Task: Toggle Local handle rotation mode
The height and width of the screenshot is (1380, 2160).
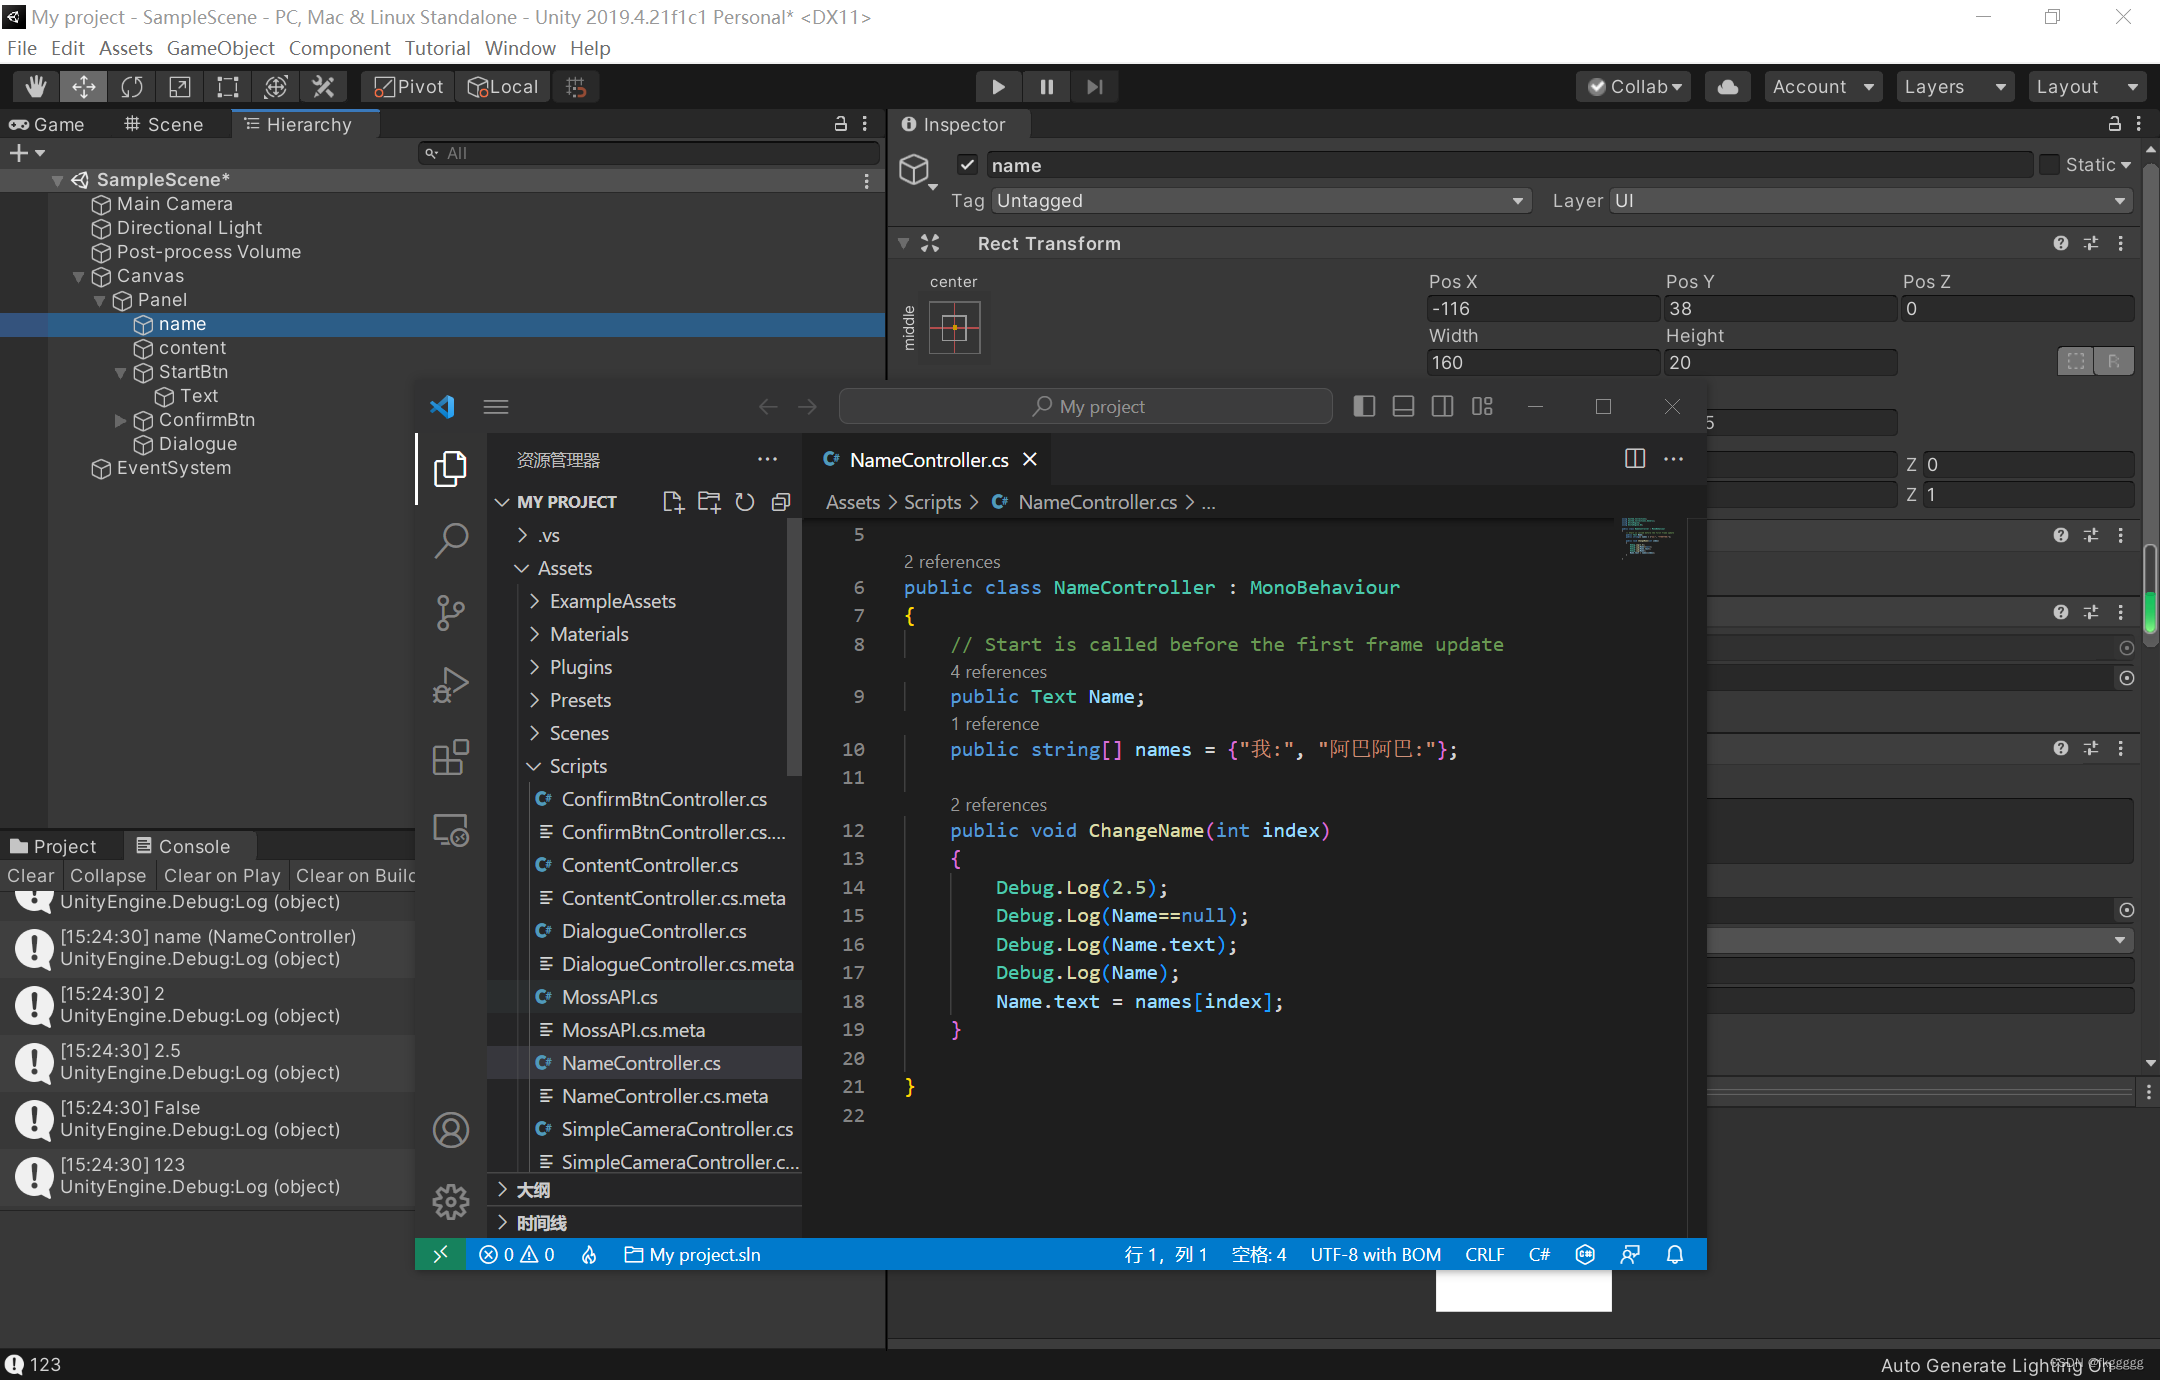Action: [503, 87]
